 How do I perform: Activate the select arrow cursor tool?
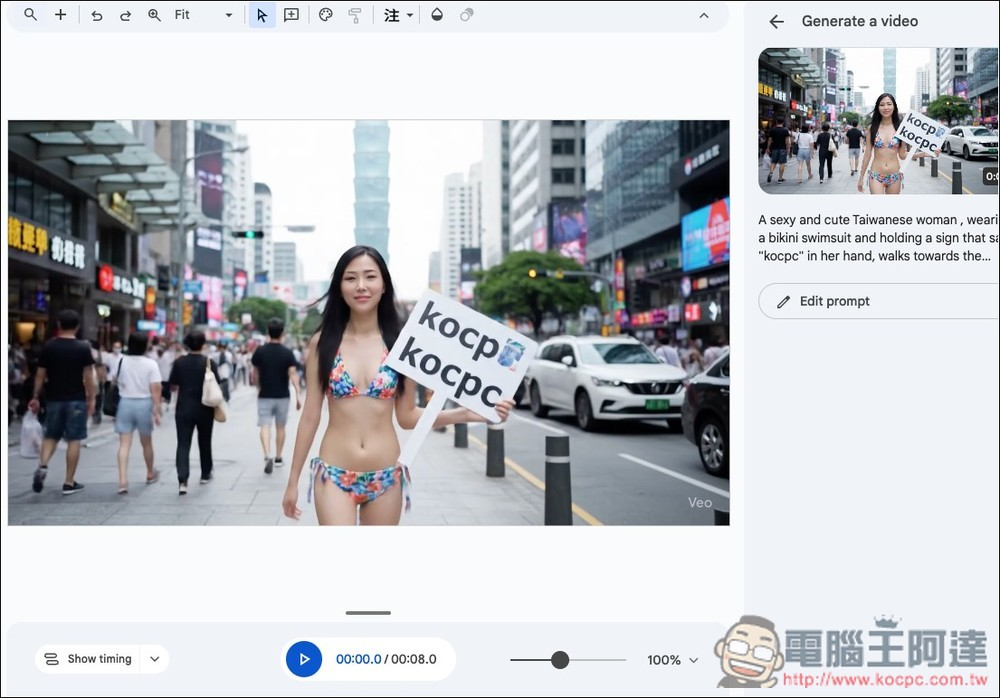tap(262, 15)
